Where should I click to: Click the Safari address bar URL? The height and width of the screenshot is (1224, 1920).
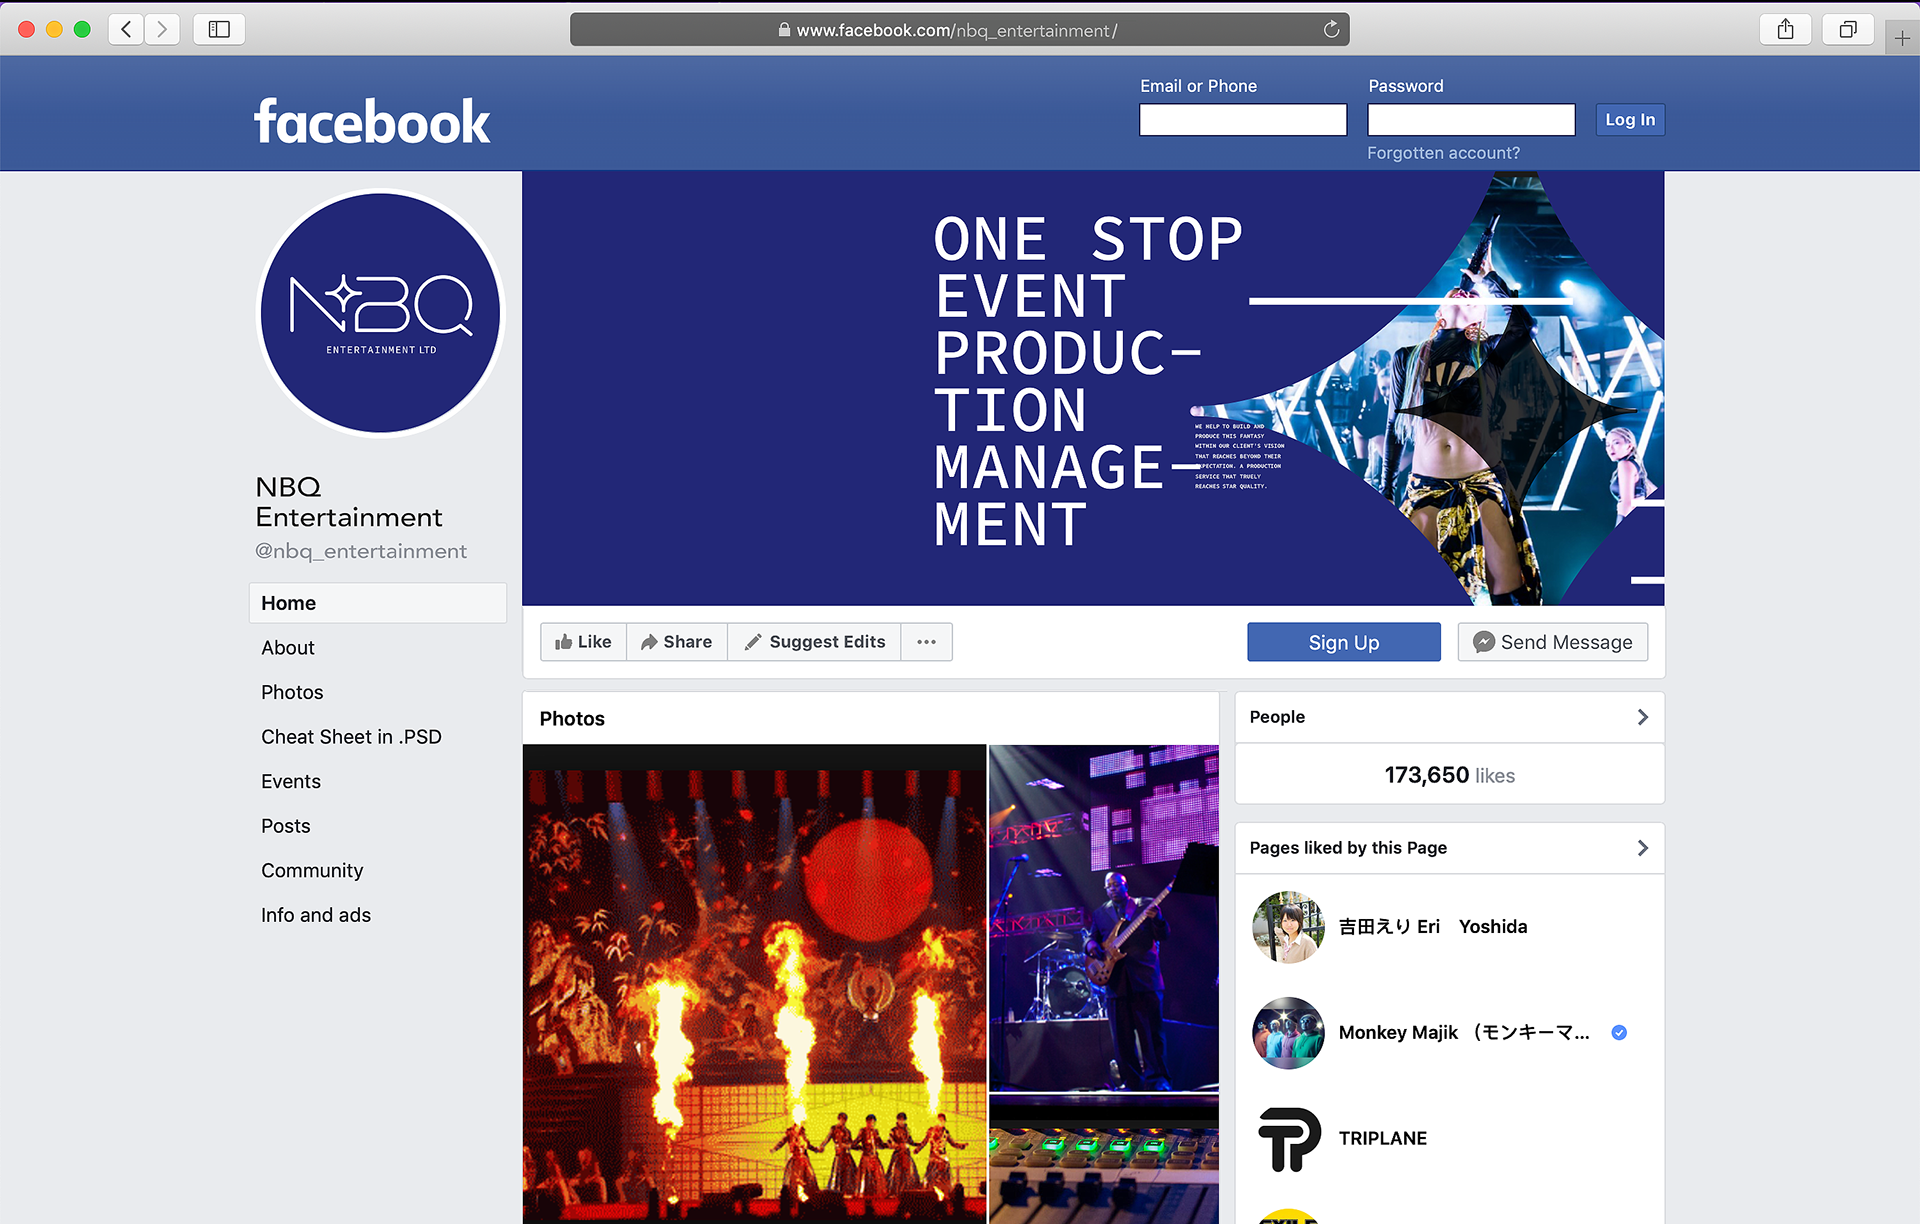(x=957, y=30)
